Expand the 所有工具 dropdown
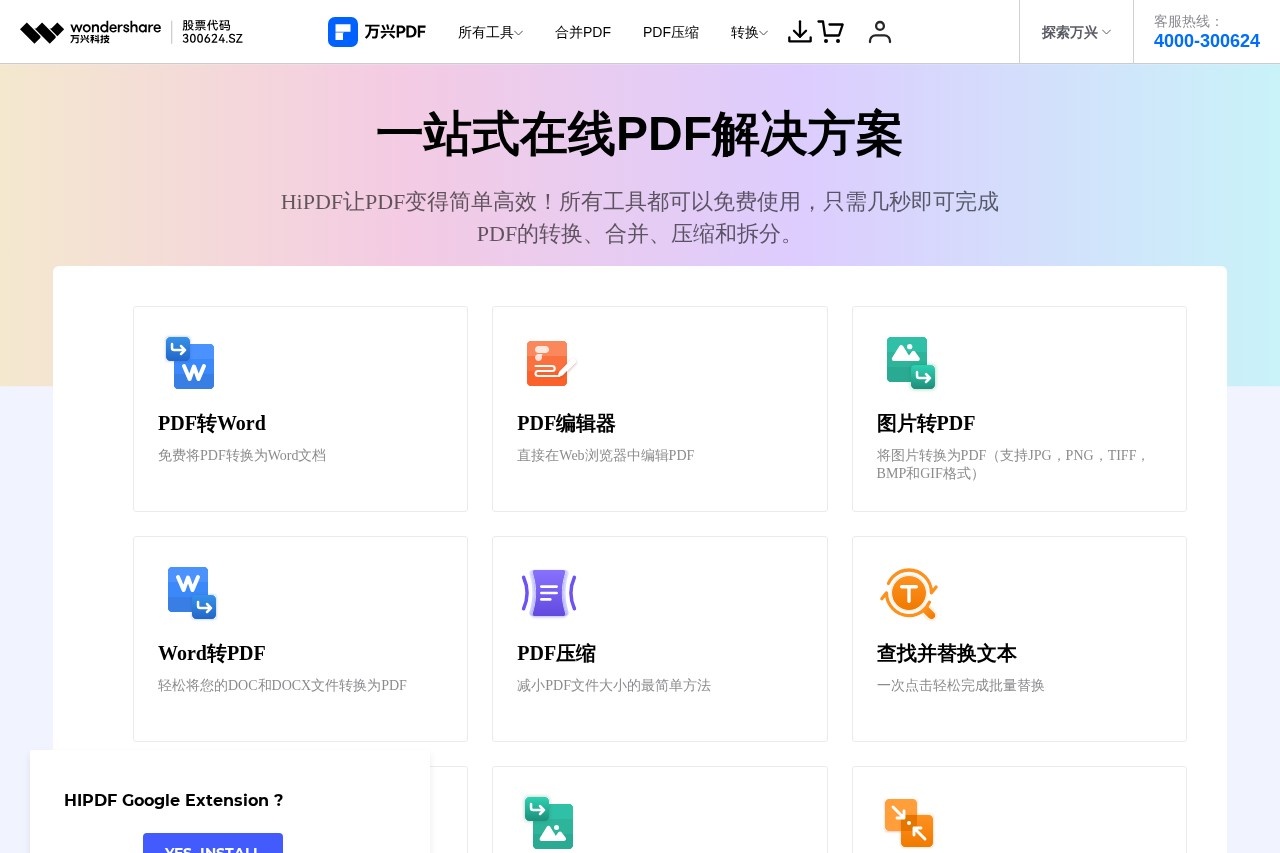Viewport: 1280px width, 853px height. (x=489, y=31)
